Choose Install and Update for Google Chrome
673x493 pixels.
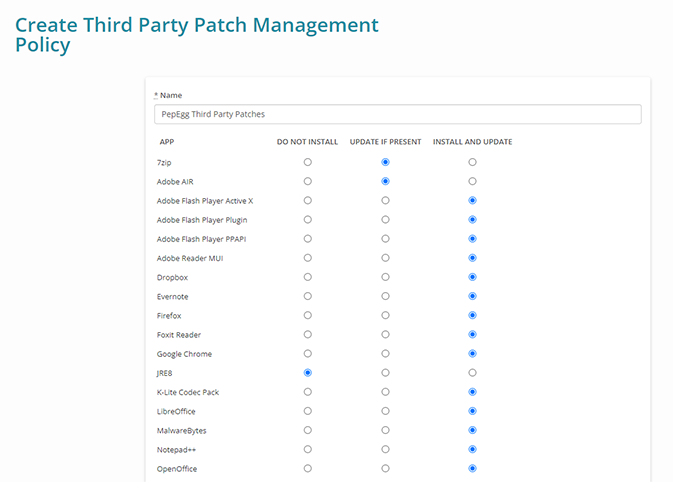[x=473, y=354]
